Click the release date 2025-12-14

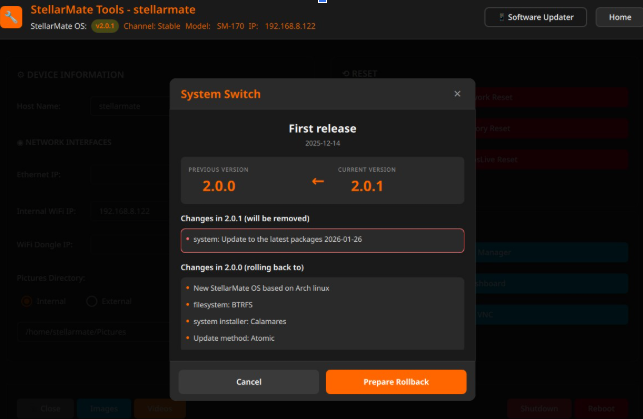tap(322, 143)
